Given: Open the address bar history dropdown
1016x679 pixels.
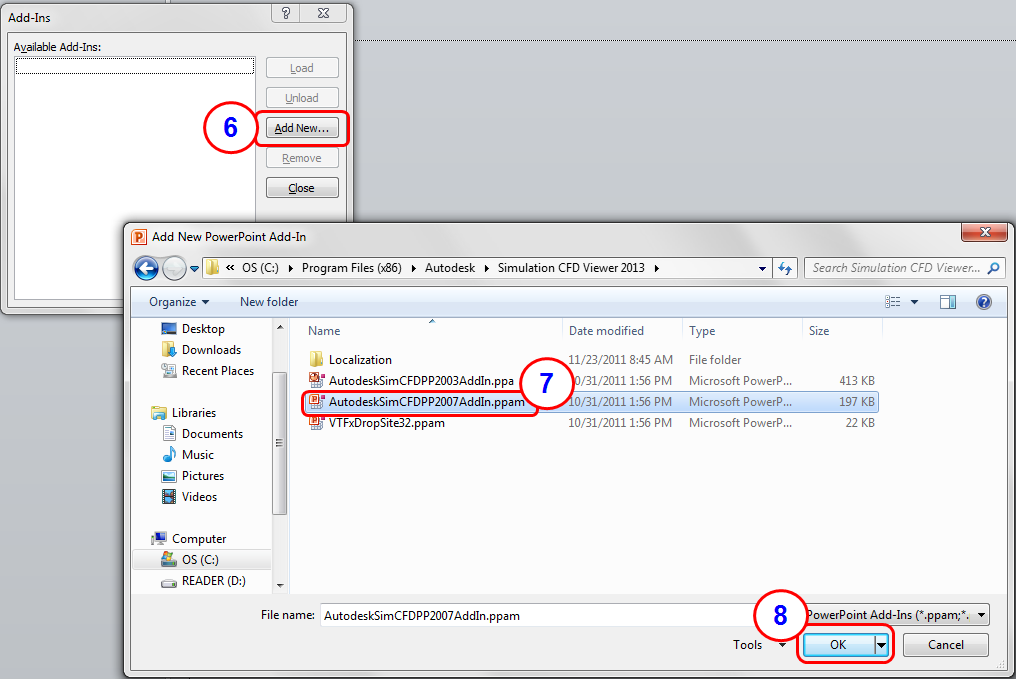Looking at the screenshot, I should (762, 268).
